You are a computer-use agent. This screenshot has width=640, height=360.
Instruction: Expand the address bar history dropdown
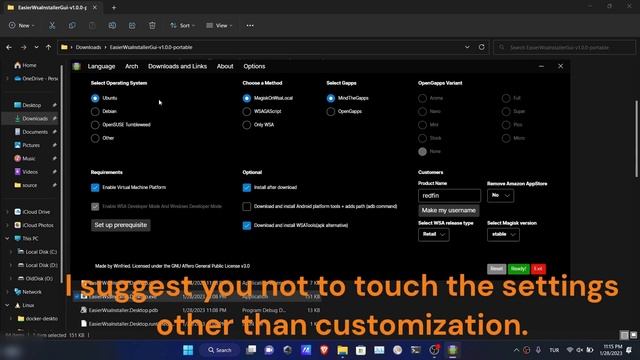point(467,47)
